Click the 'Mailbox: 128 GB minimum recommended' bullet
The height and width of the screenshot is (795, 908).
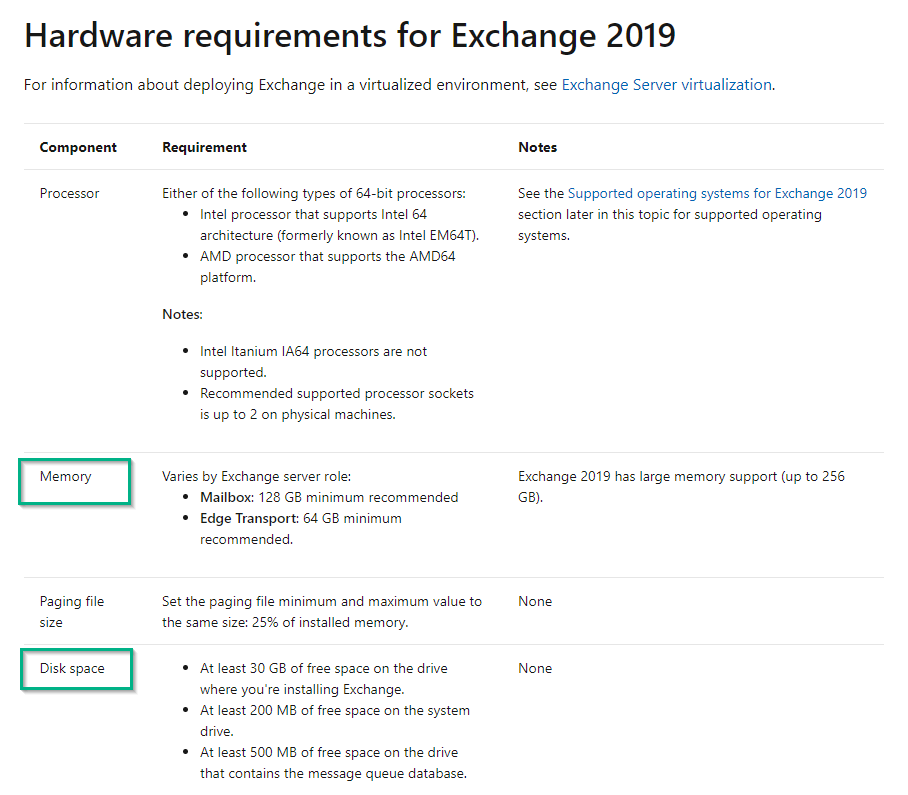329,497
